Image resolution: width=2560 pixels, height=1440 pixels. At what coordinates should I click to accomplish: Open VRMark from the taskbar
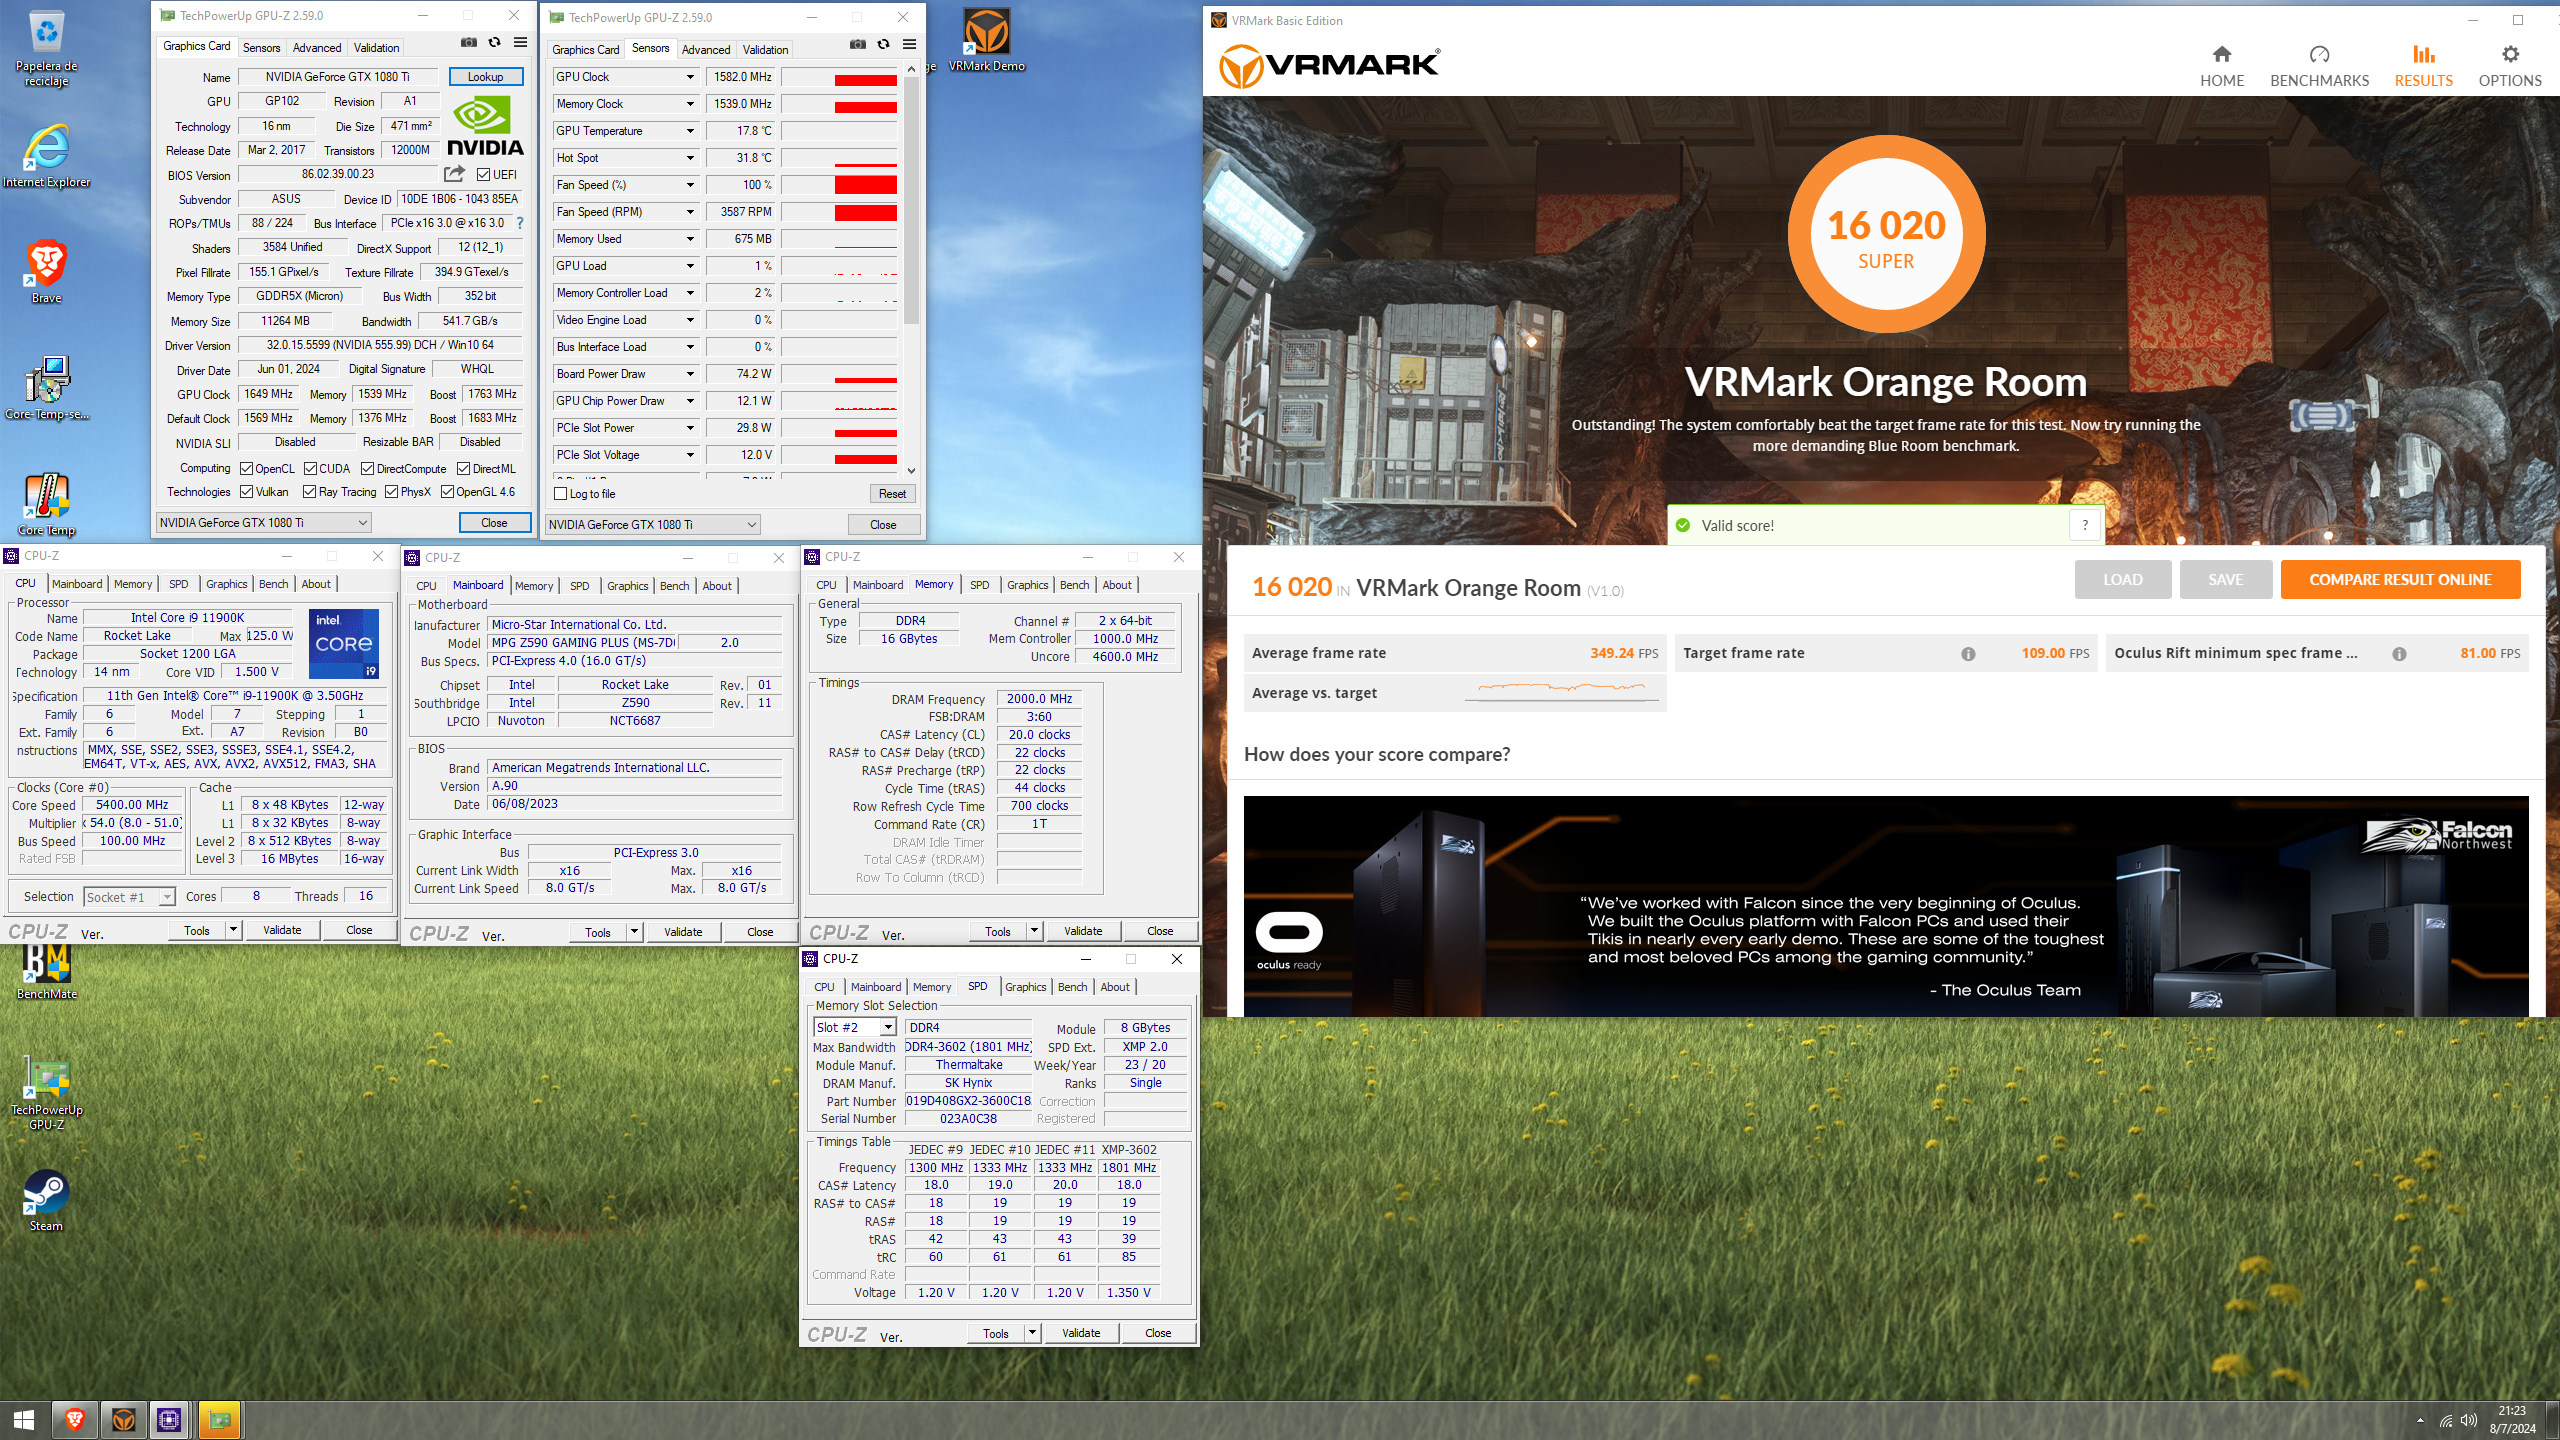(x=123, y=1420)
